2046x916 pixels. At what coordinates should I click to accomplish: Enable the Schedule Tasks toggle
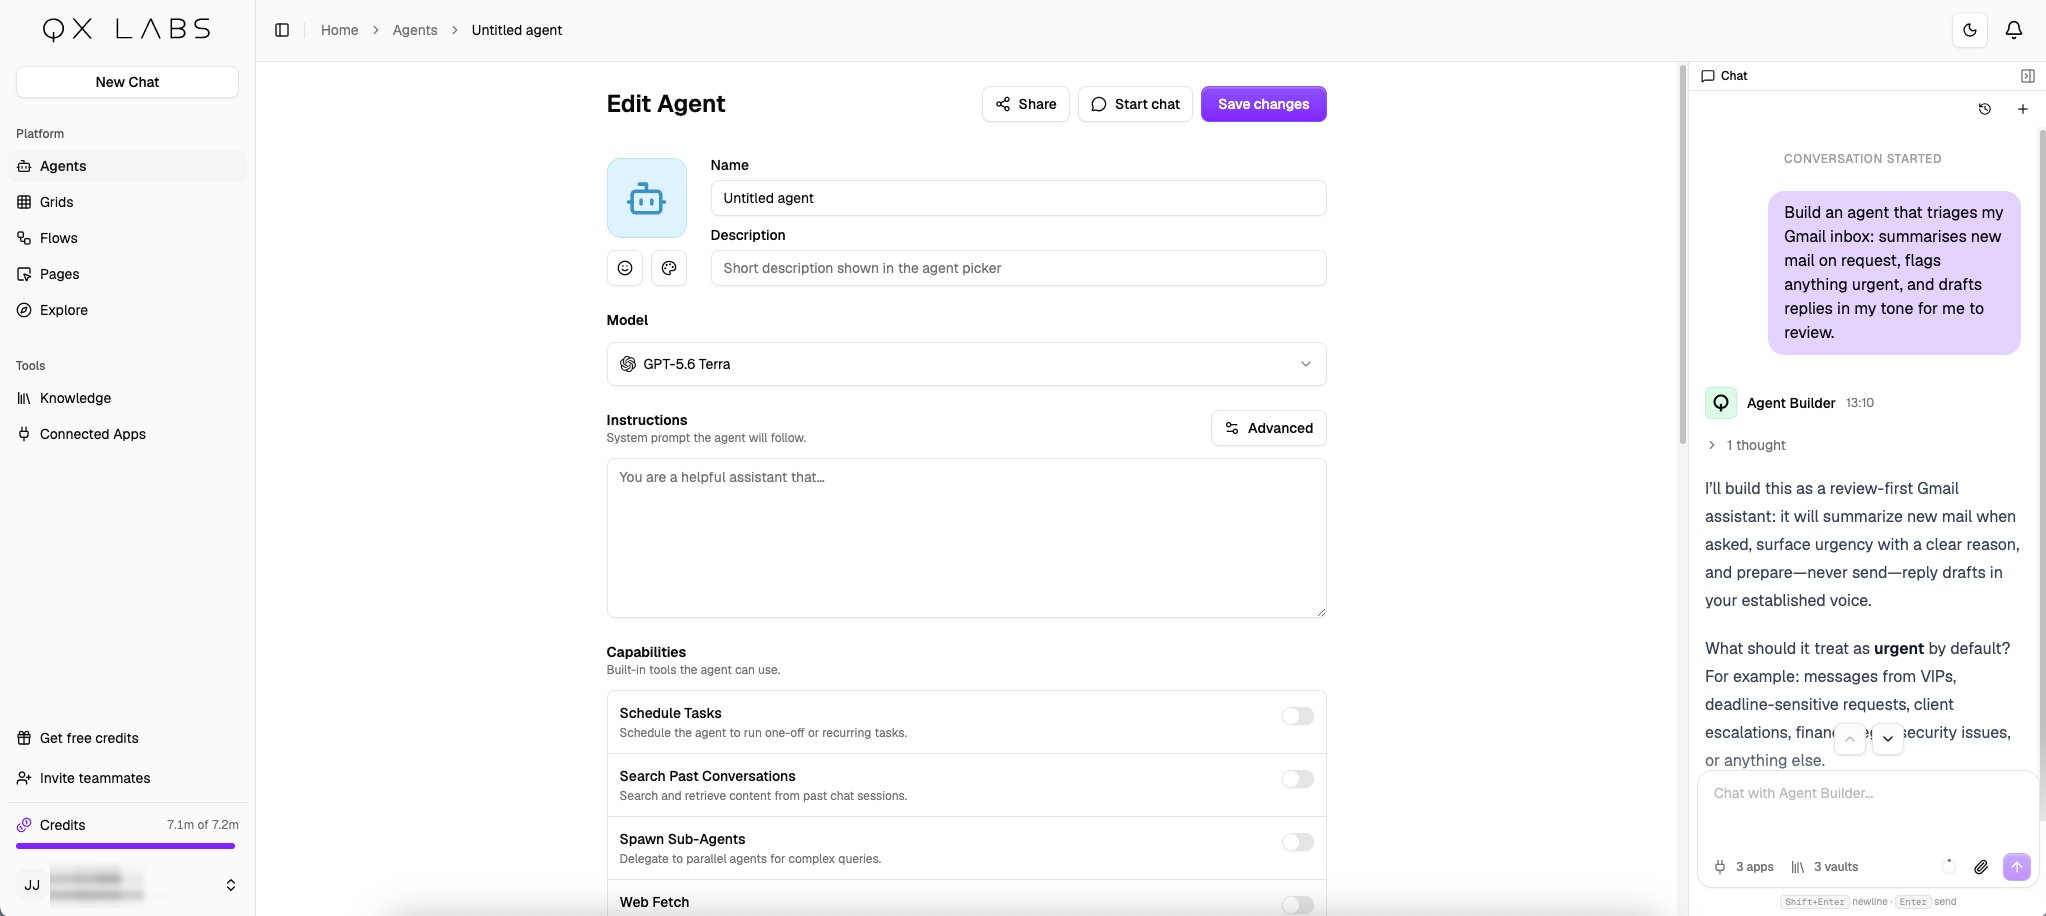pos(1297,716)
